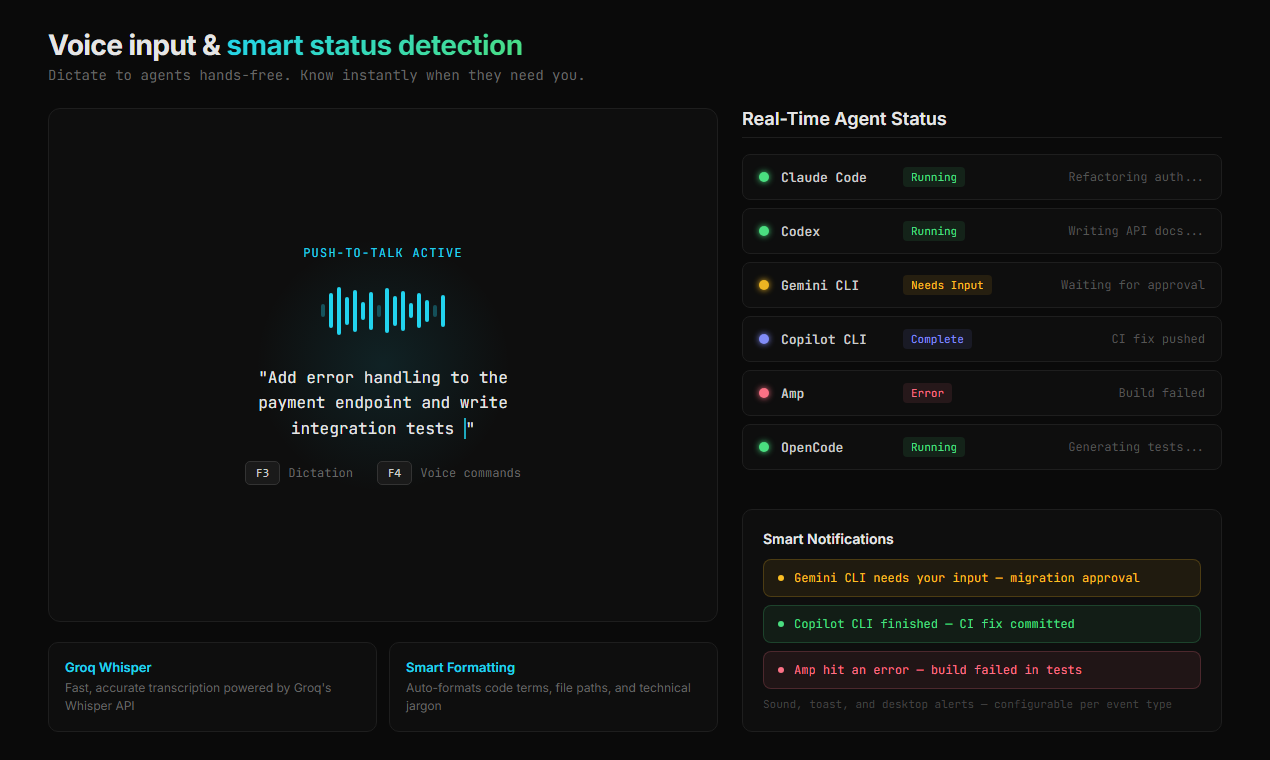Click the Groq Whisper card title
The image size is (1270, 760).
pyautogui.click(x=108, y=667)
